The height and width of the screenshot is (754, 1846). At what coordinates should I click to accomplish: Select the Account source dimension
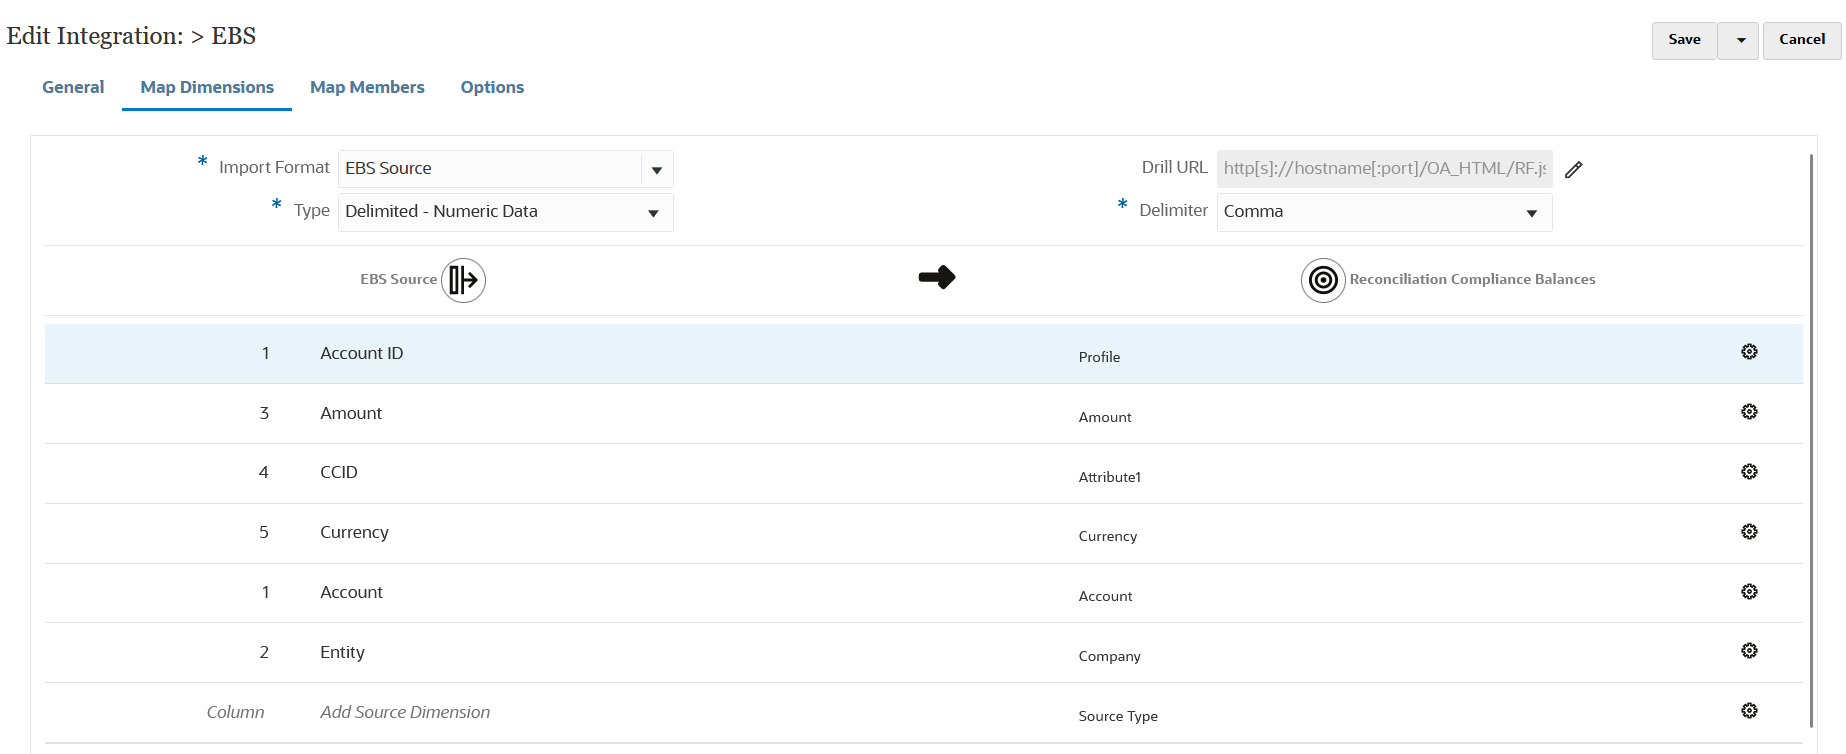click(x=351, y=592)
